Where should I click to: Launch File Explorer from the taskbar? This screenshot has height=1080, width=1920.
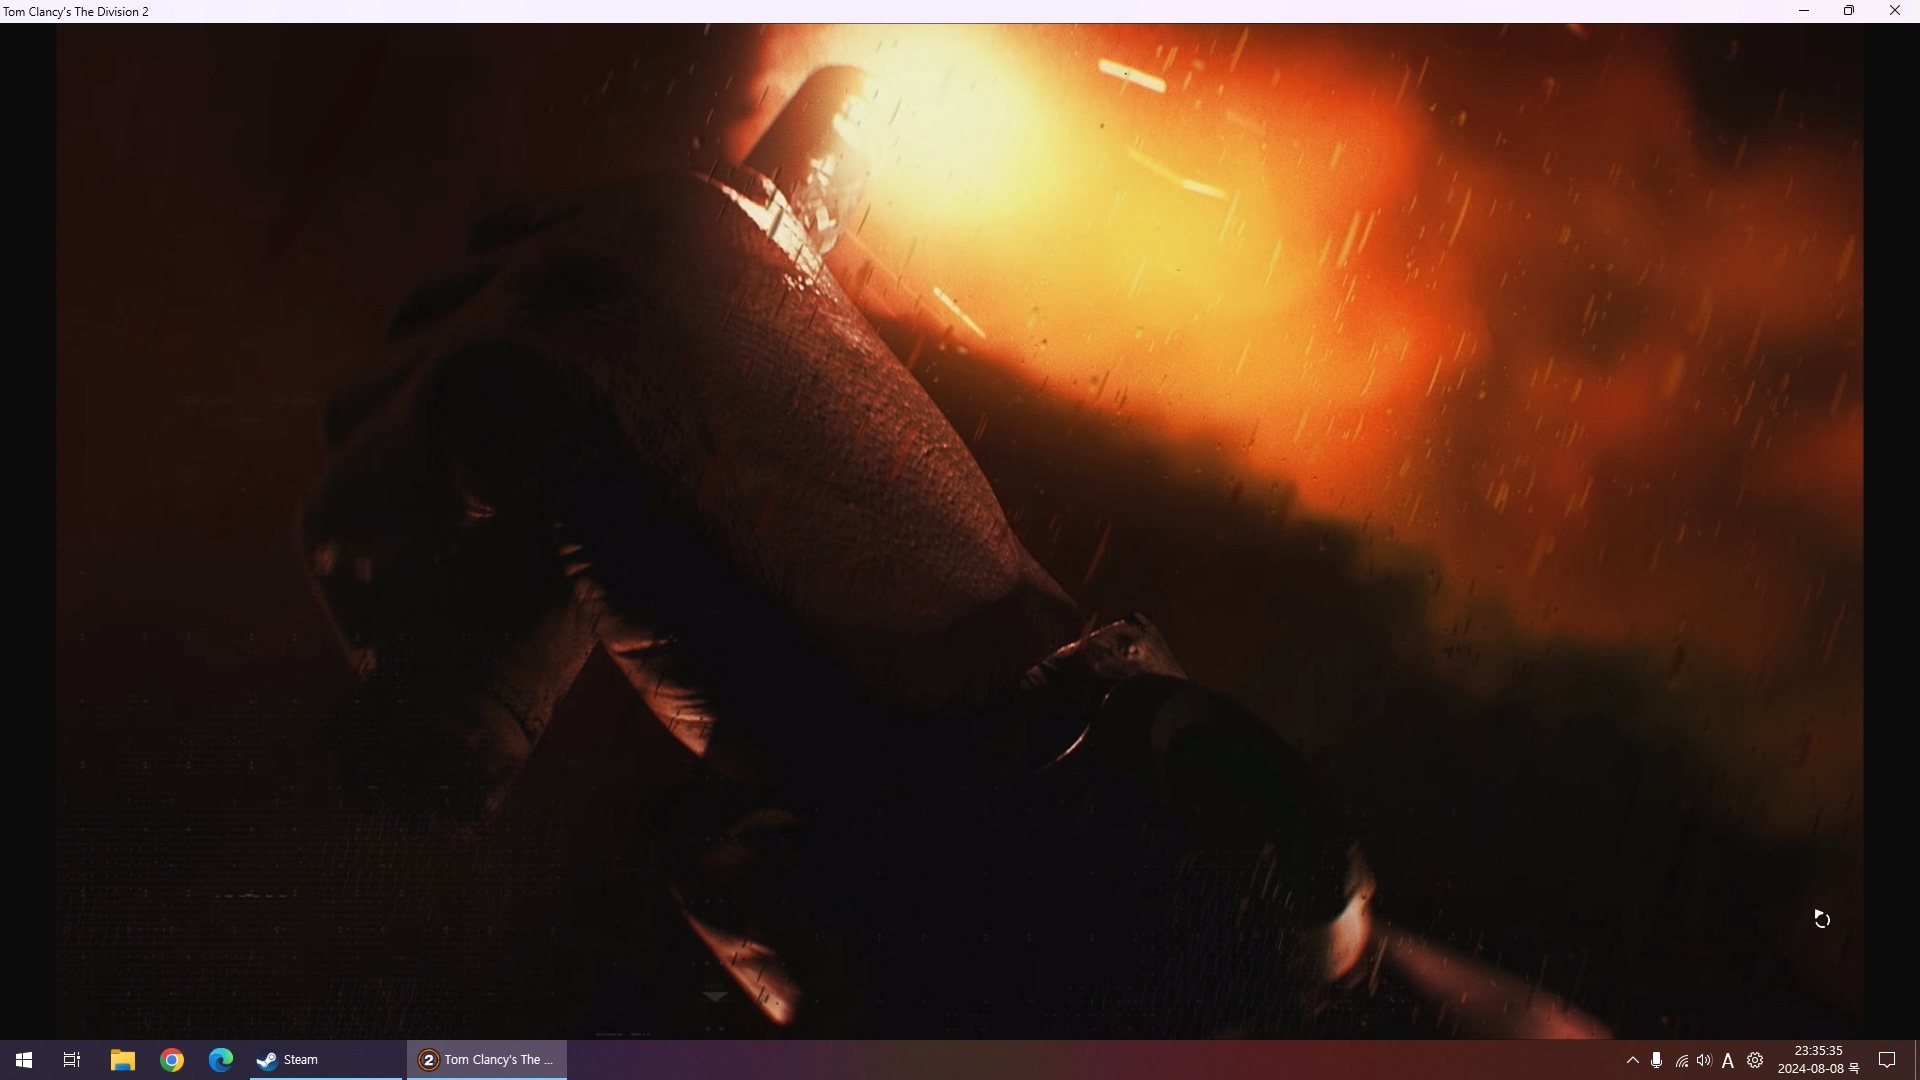[122, 1060]
